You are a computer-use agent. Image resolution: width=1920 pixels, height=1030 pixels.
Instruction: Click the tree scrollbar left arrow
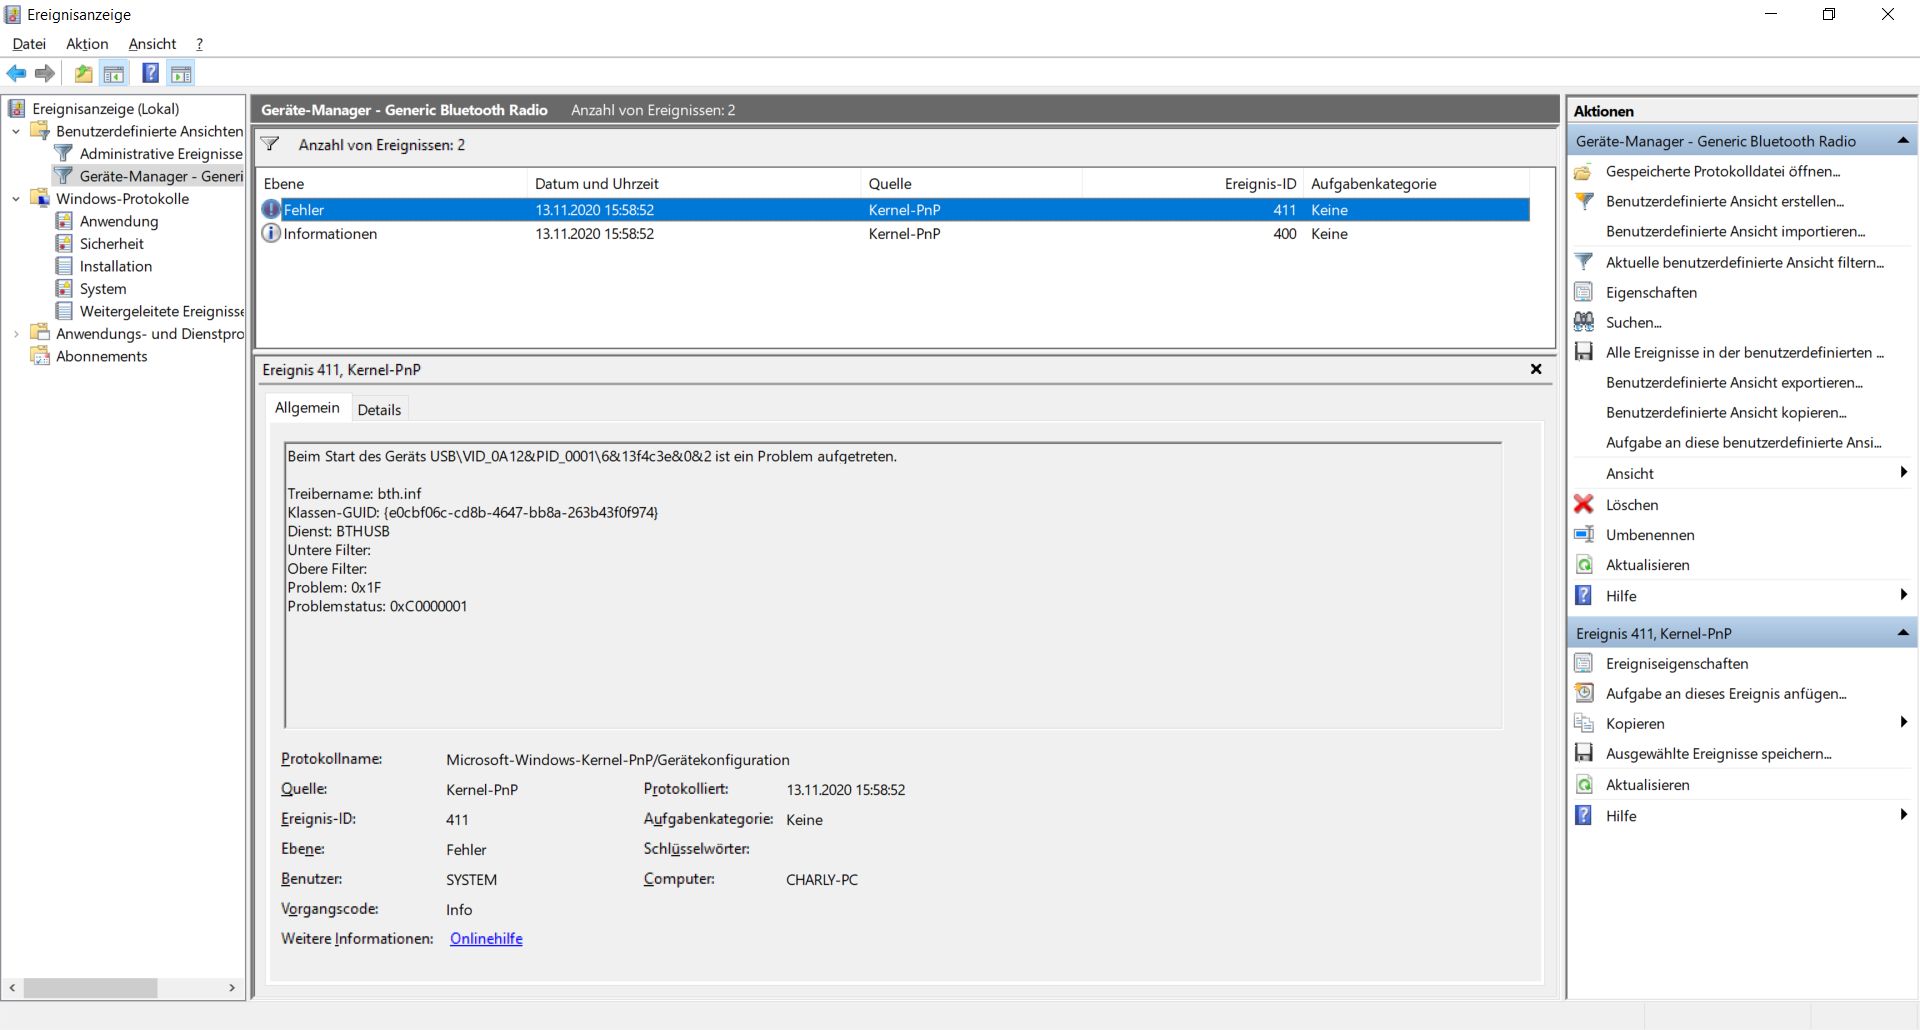(12, 988)
